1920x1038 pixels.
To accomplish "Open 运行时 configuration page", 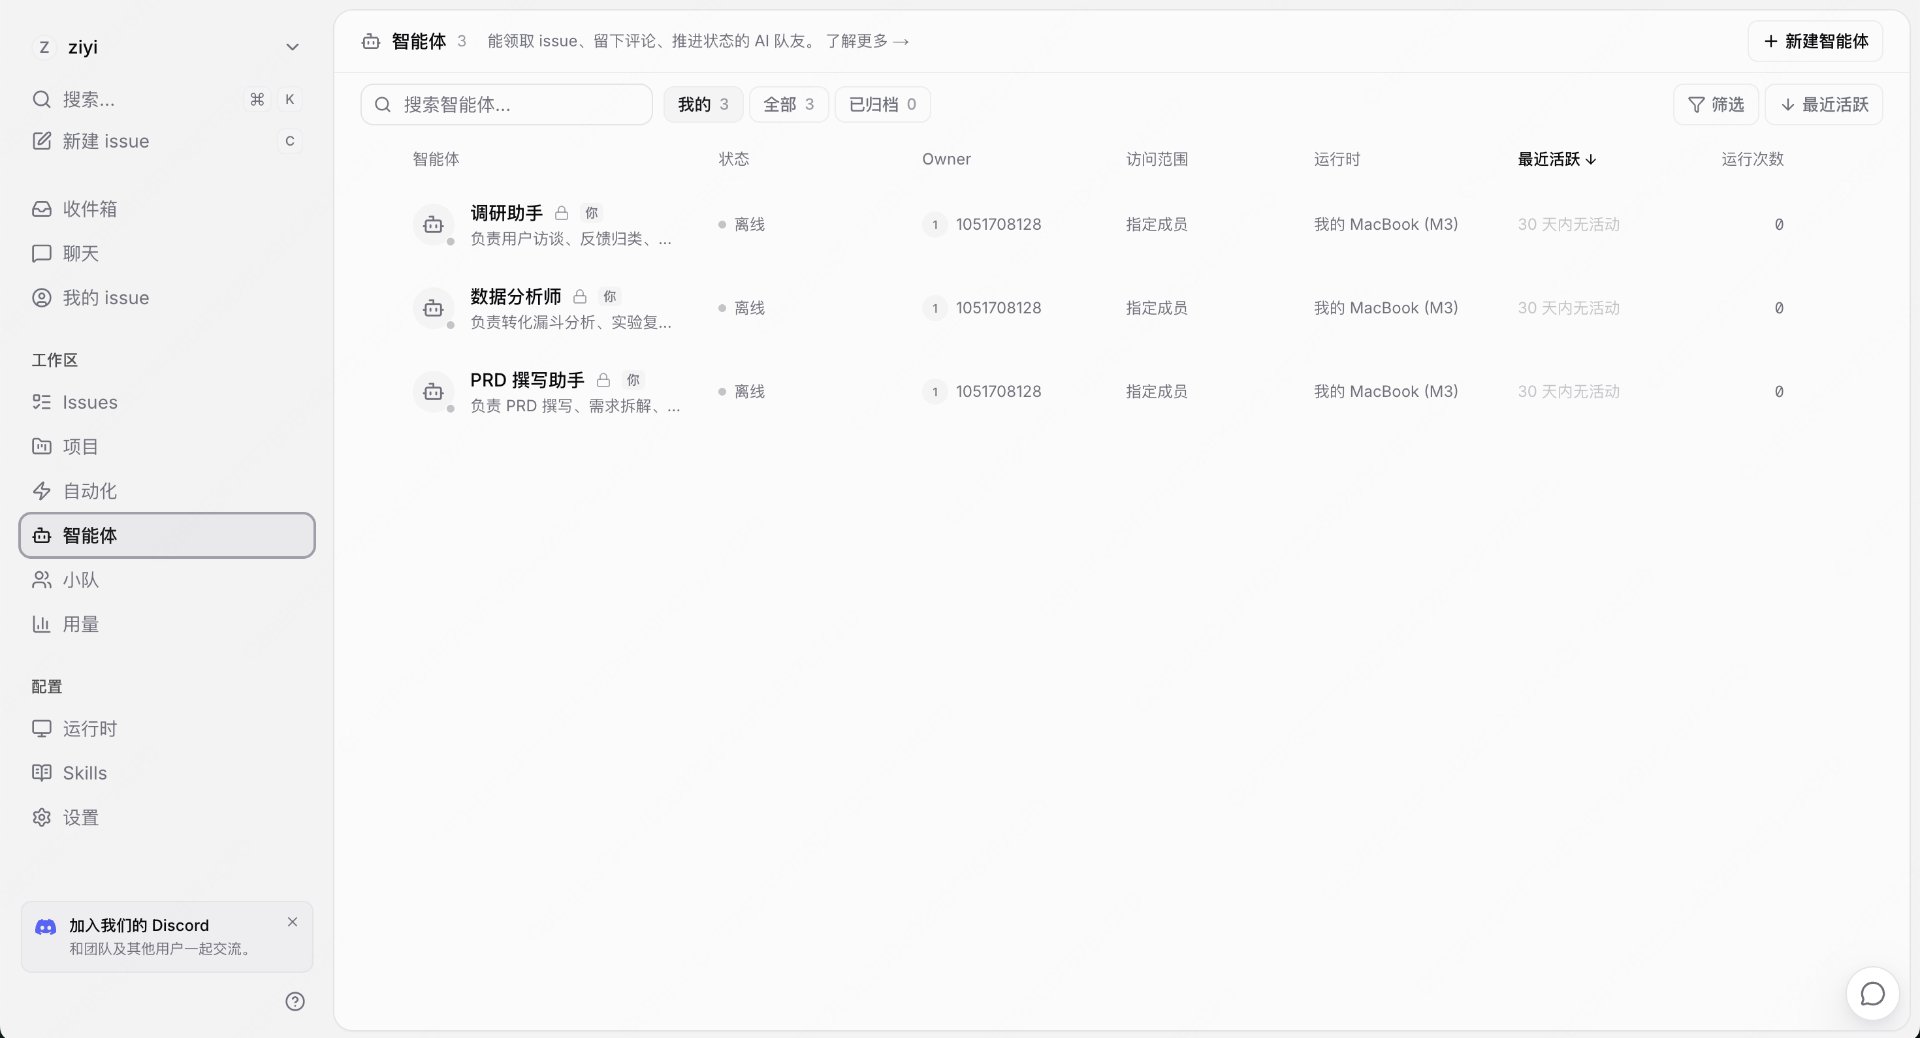I will (167, 728).
